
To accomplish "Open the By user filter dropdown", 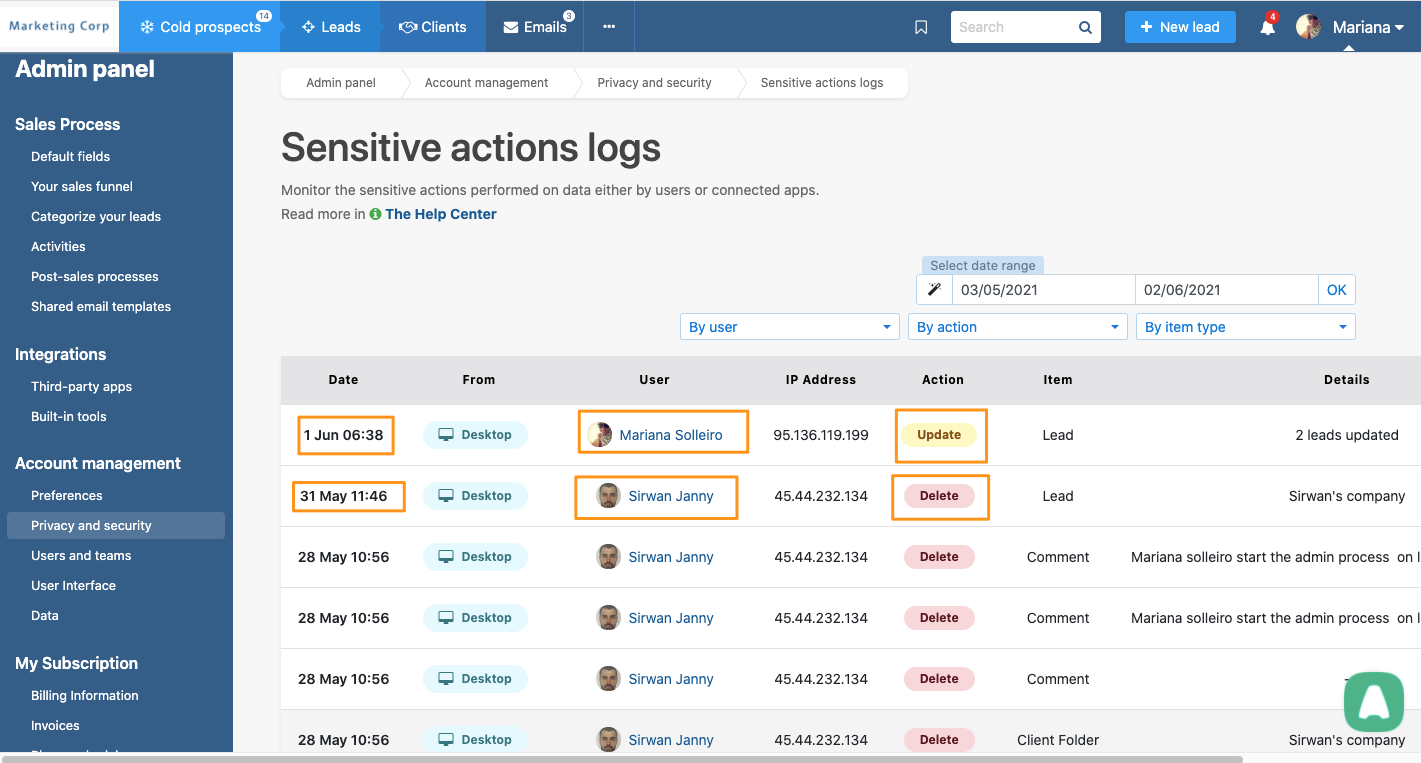I will [789, 326].
